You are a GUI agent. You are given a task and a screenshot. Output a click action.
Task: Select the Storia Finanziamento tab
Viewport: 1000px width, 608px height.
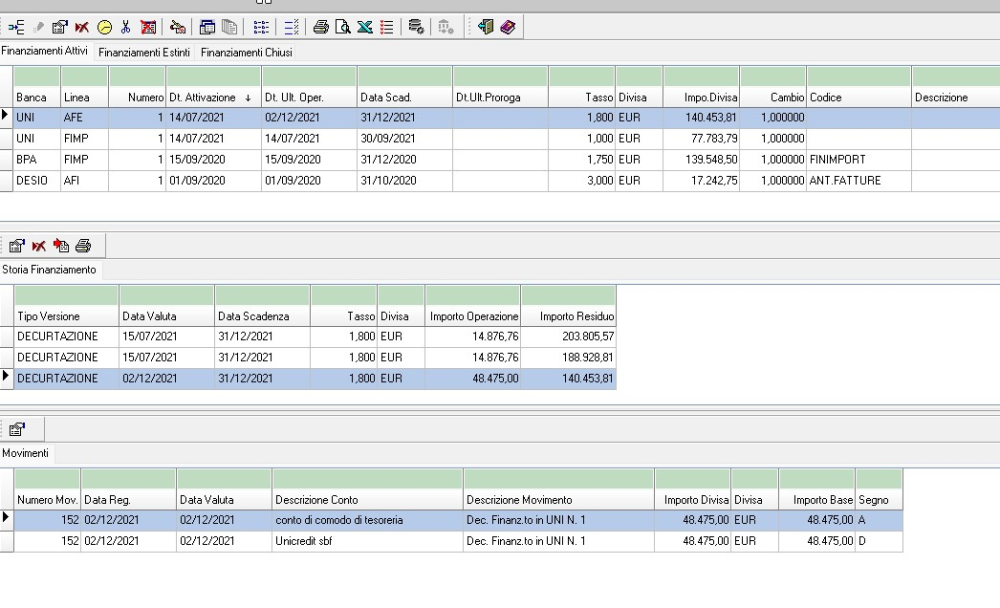(49, 270)
